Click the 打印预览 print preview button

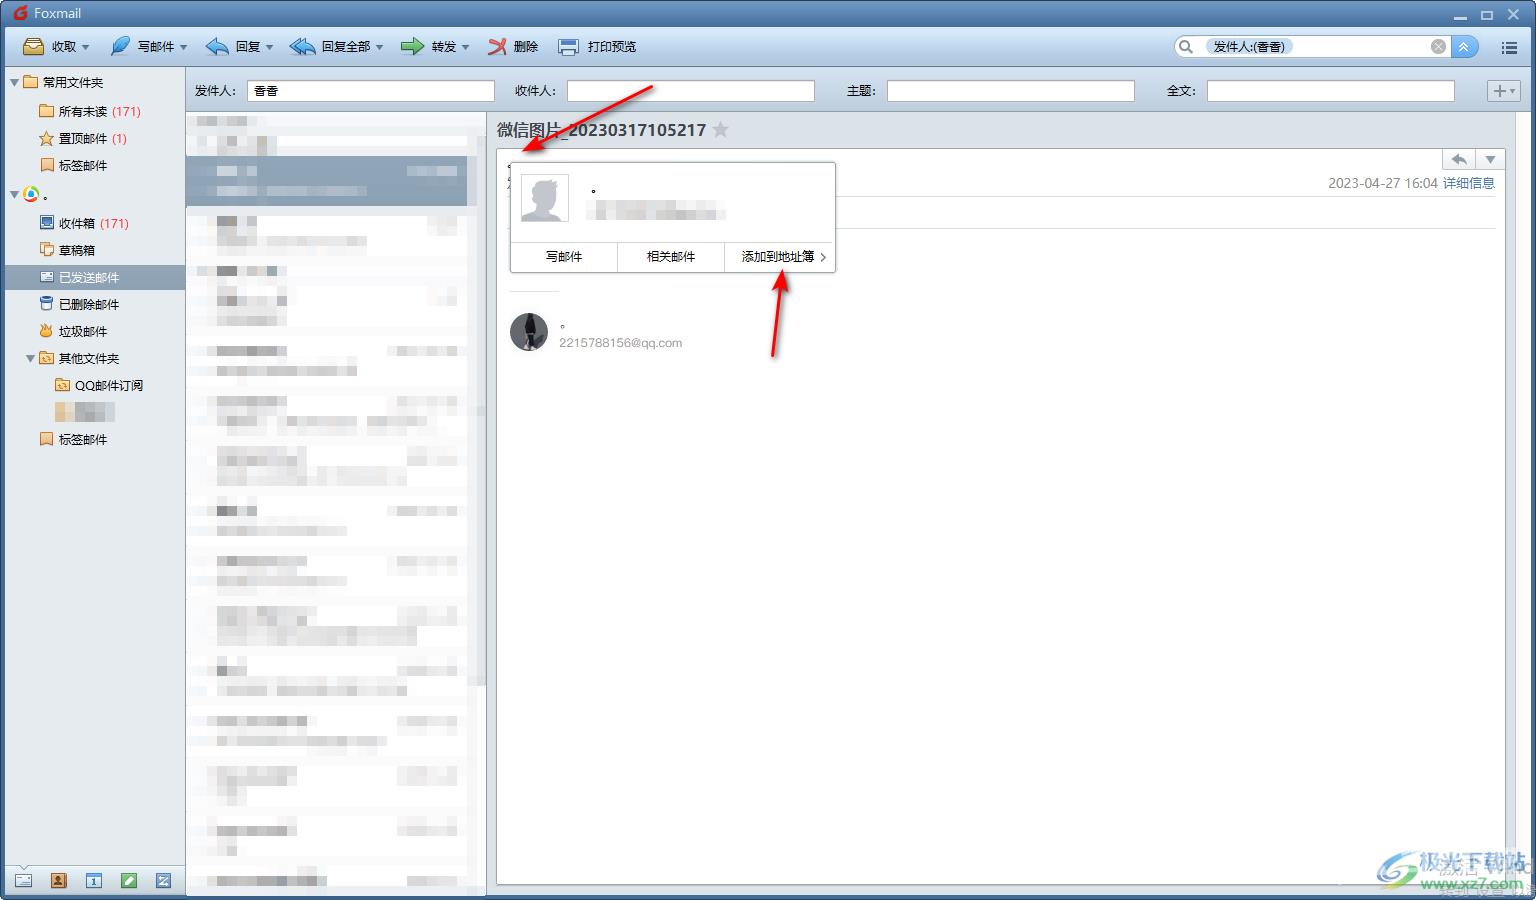(597, 46)
